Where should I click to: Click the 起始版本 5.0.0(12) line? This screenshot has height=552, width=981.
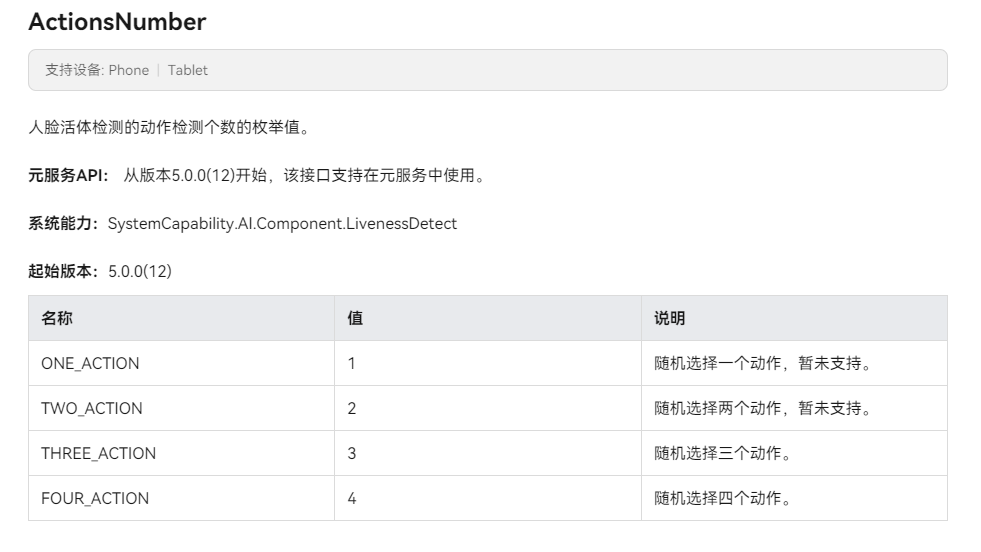(100, 271)
